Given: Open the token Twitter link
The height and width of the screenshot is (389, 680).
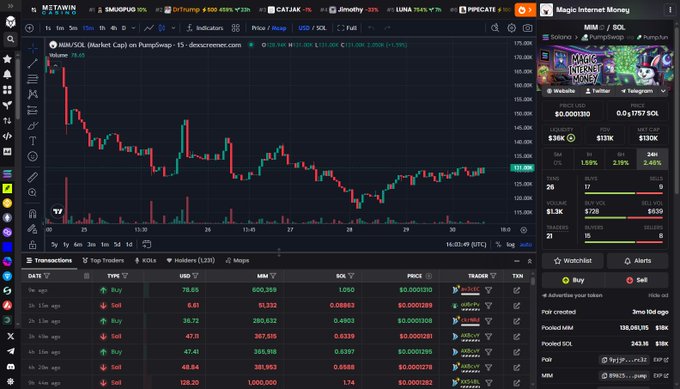Looking at the screenshot, I should tap(598, 91).
